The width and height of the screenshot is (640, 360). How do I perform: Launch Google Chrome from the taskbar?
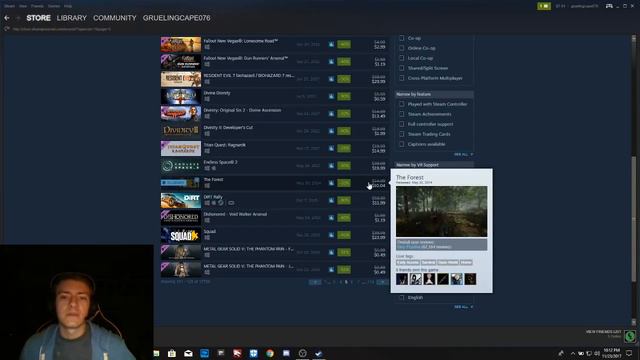pos(270,353)
